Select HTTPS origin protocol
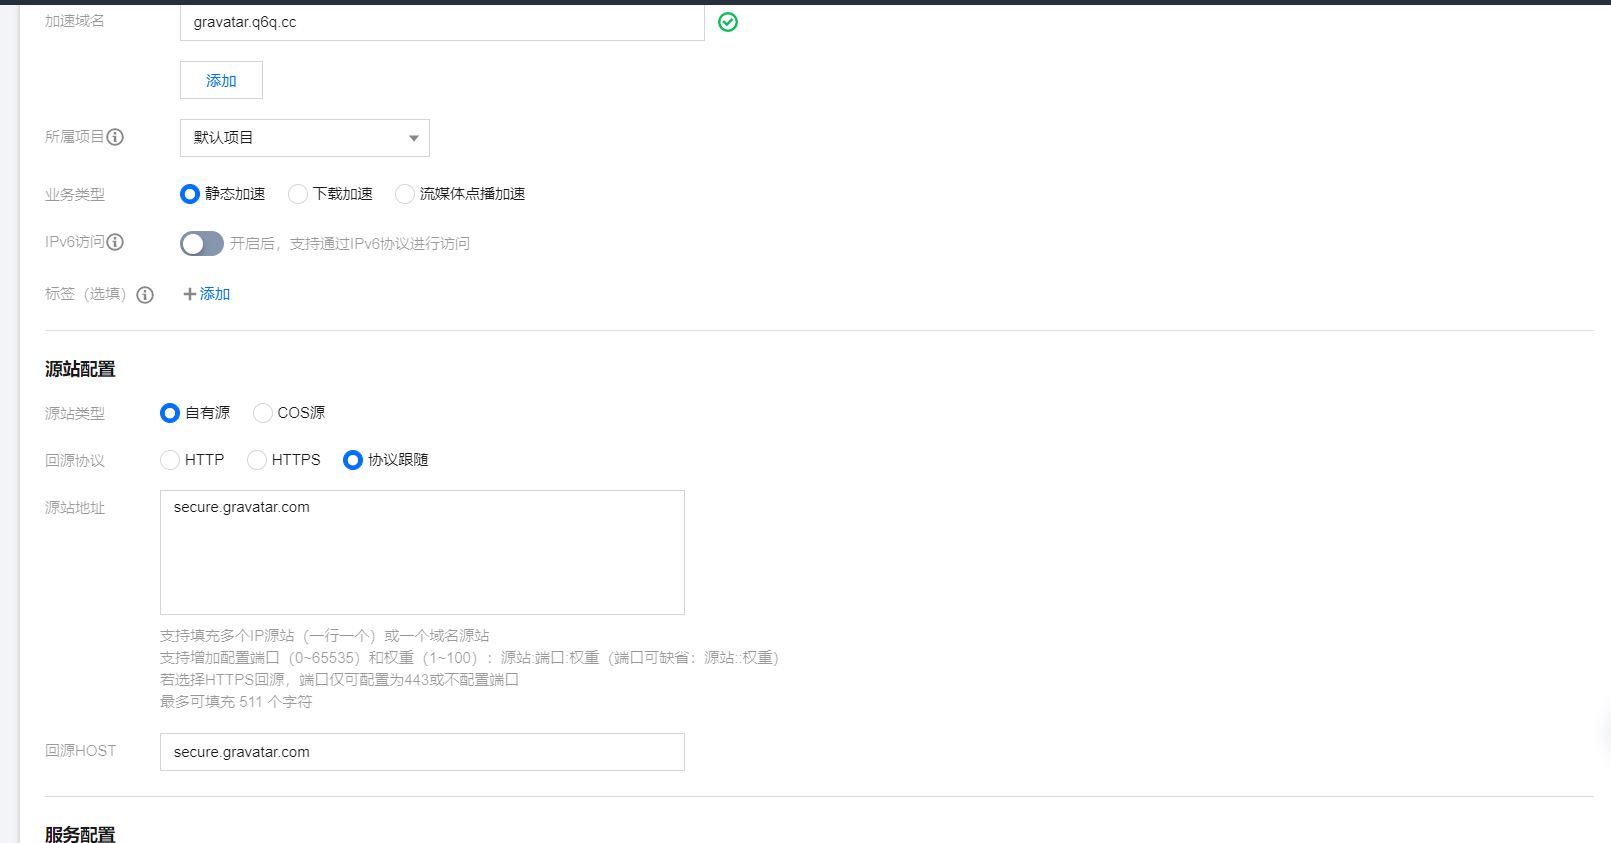This screenshot has width=1611, height=843. 257,460
